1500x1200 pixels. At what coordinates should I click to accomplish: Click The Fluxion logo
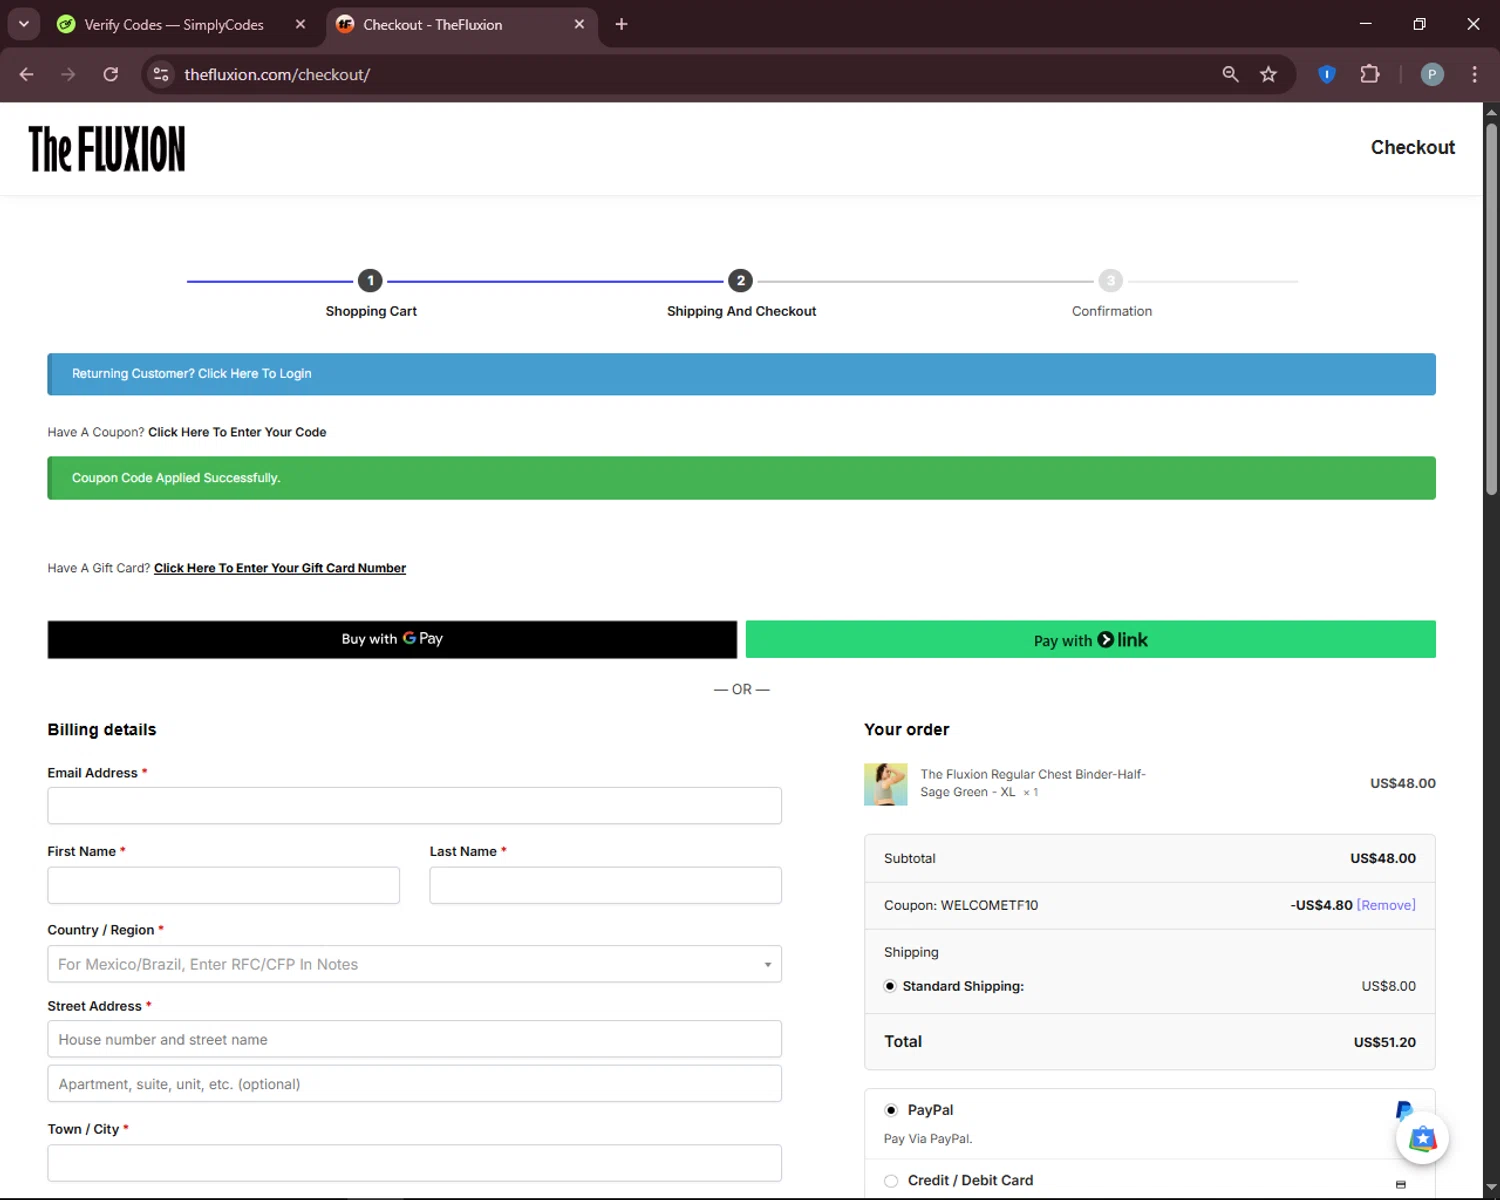[107, 149]
